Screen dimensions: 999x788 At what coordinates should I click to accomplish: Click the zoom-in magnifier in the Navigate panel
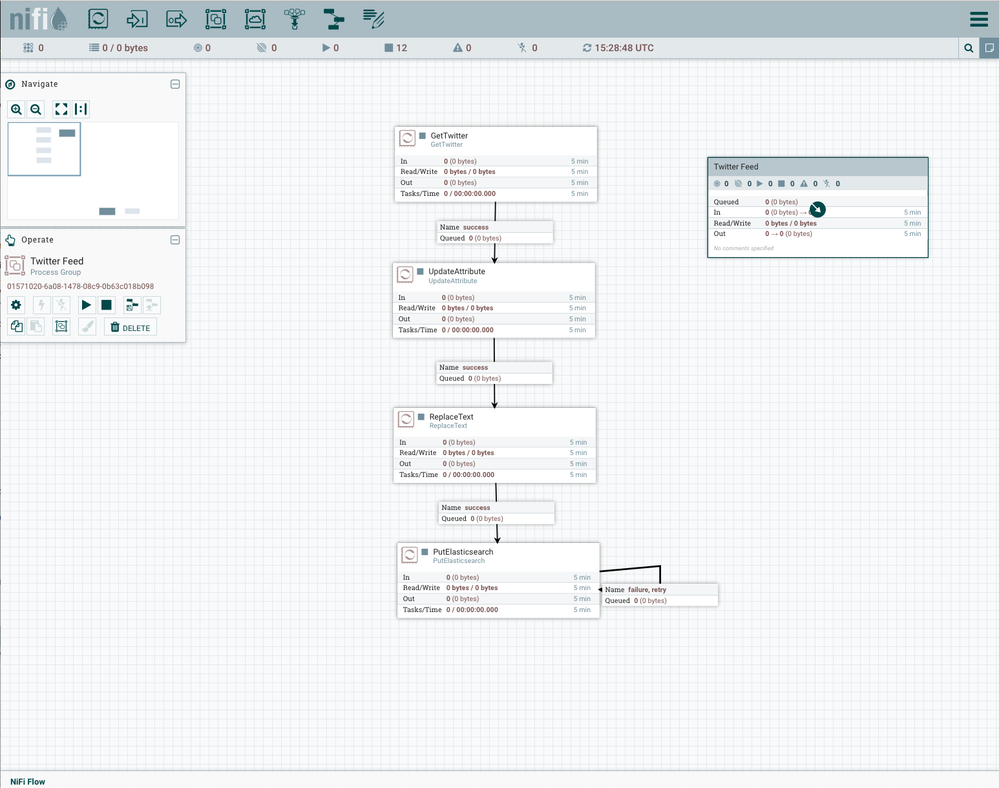tap(16, 109)
